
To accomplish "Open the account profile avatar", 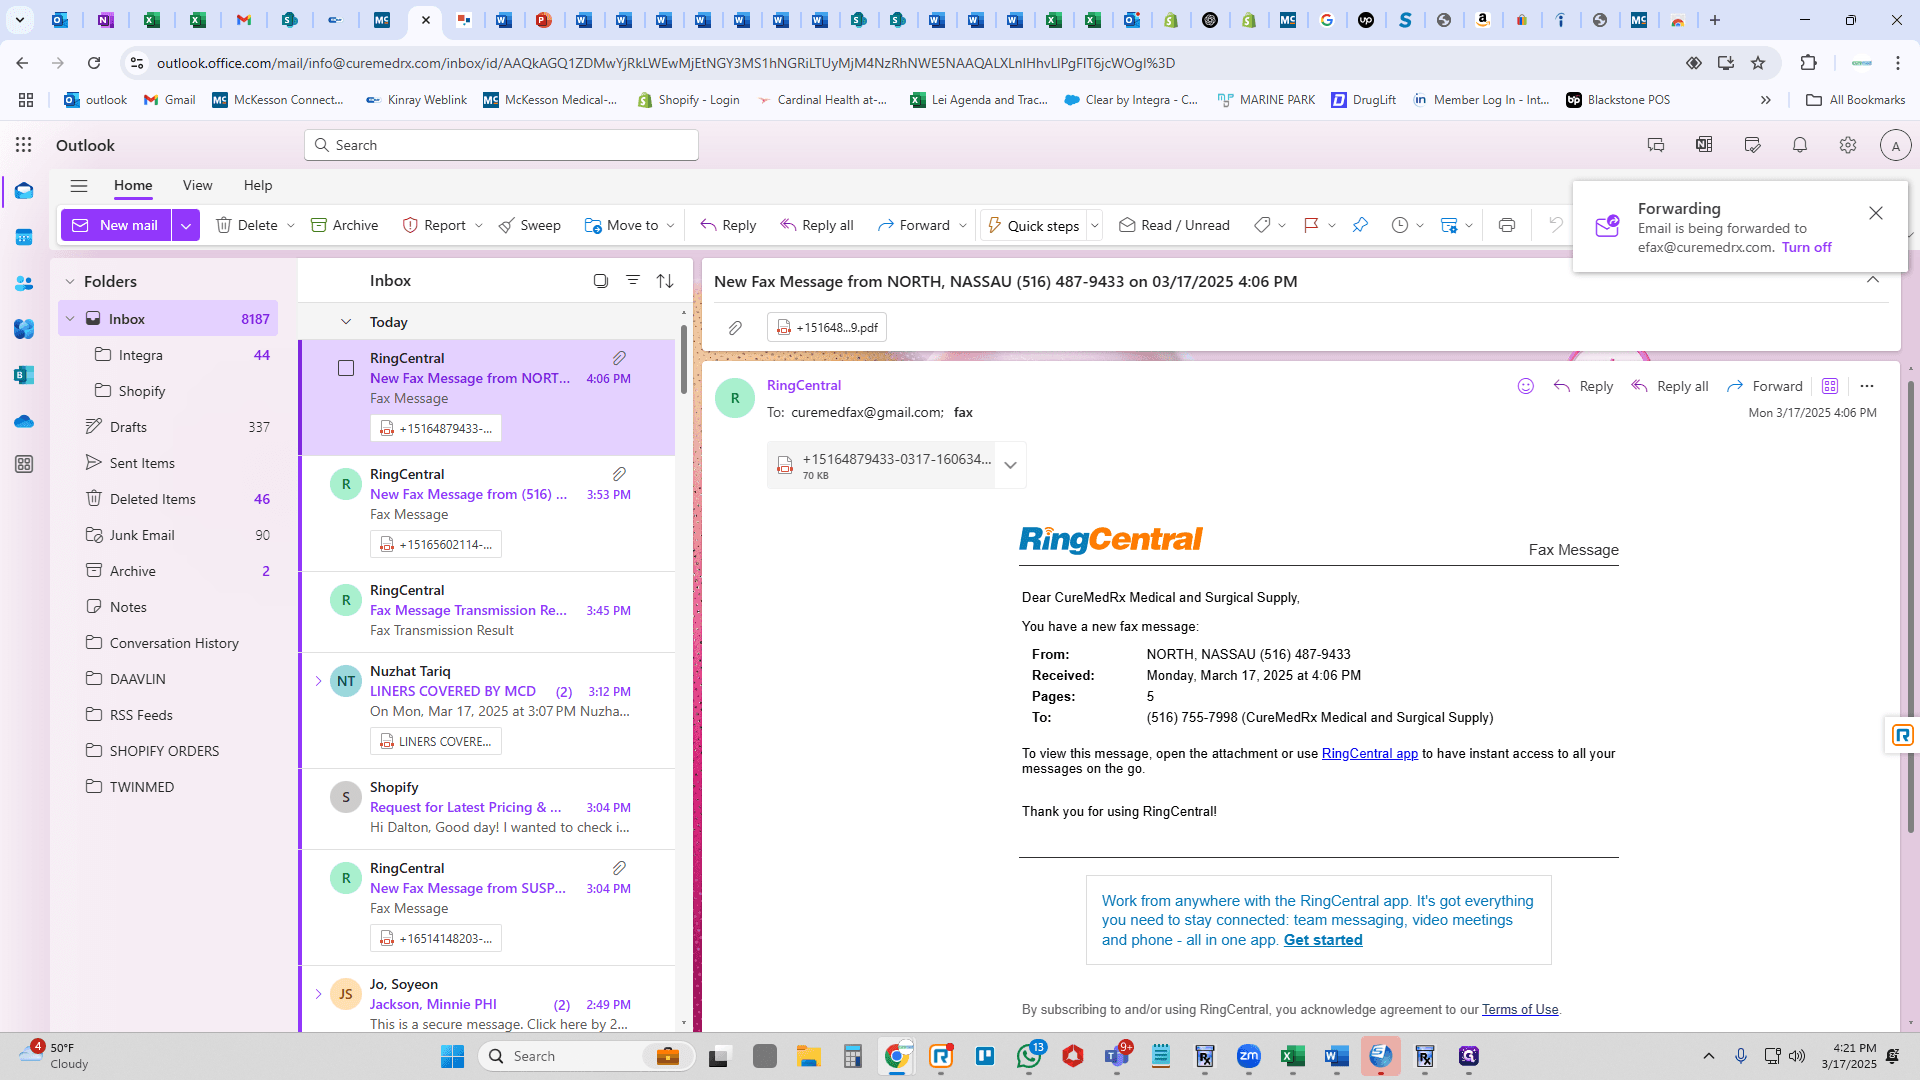I will (1895, 145).
